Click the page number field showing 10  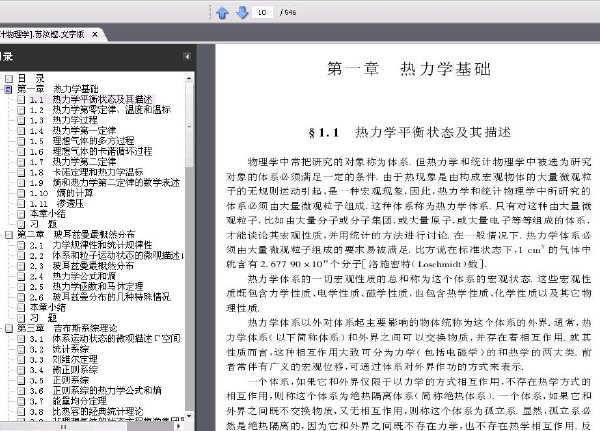(x=262, y=12)
